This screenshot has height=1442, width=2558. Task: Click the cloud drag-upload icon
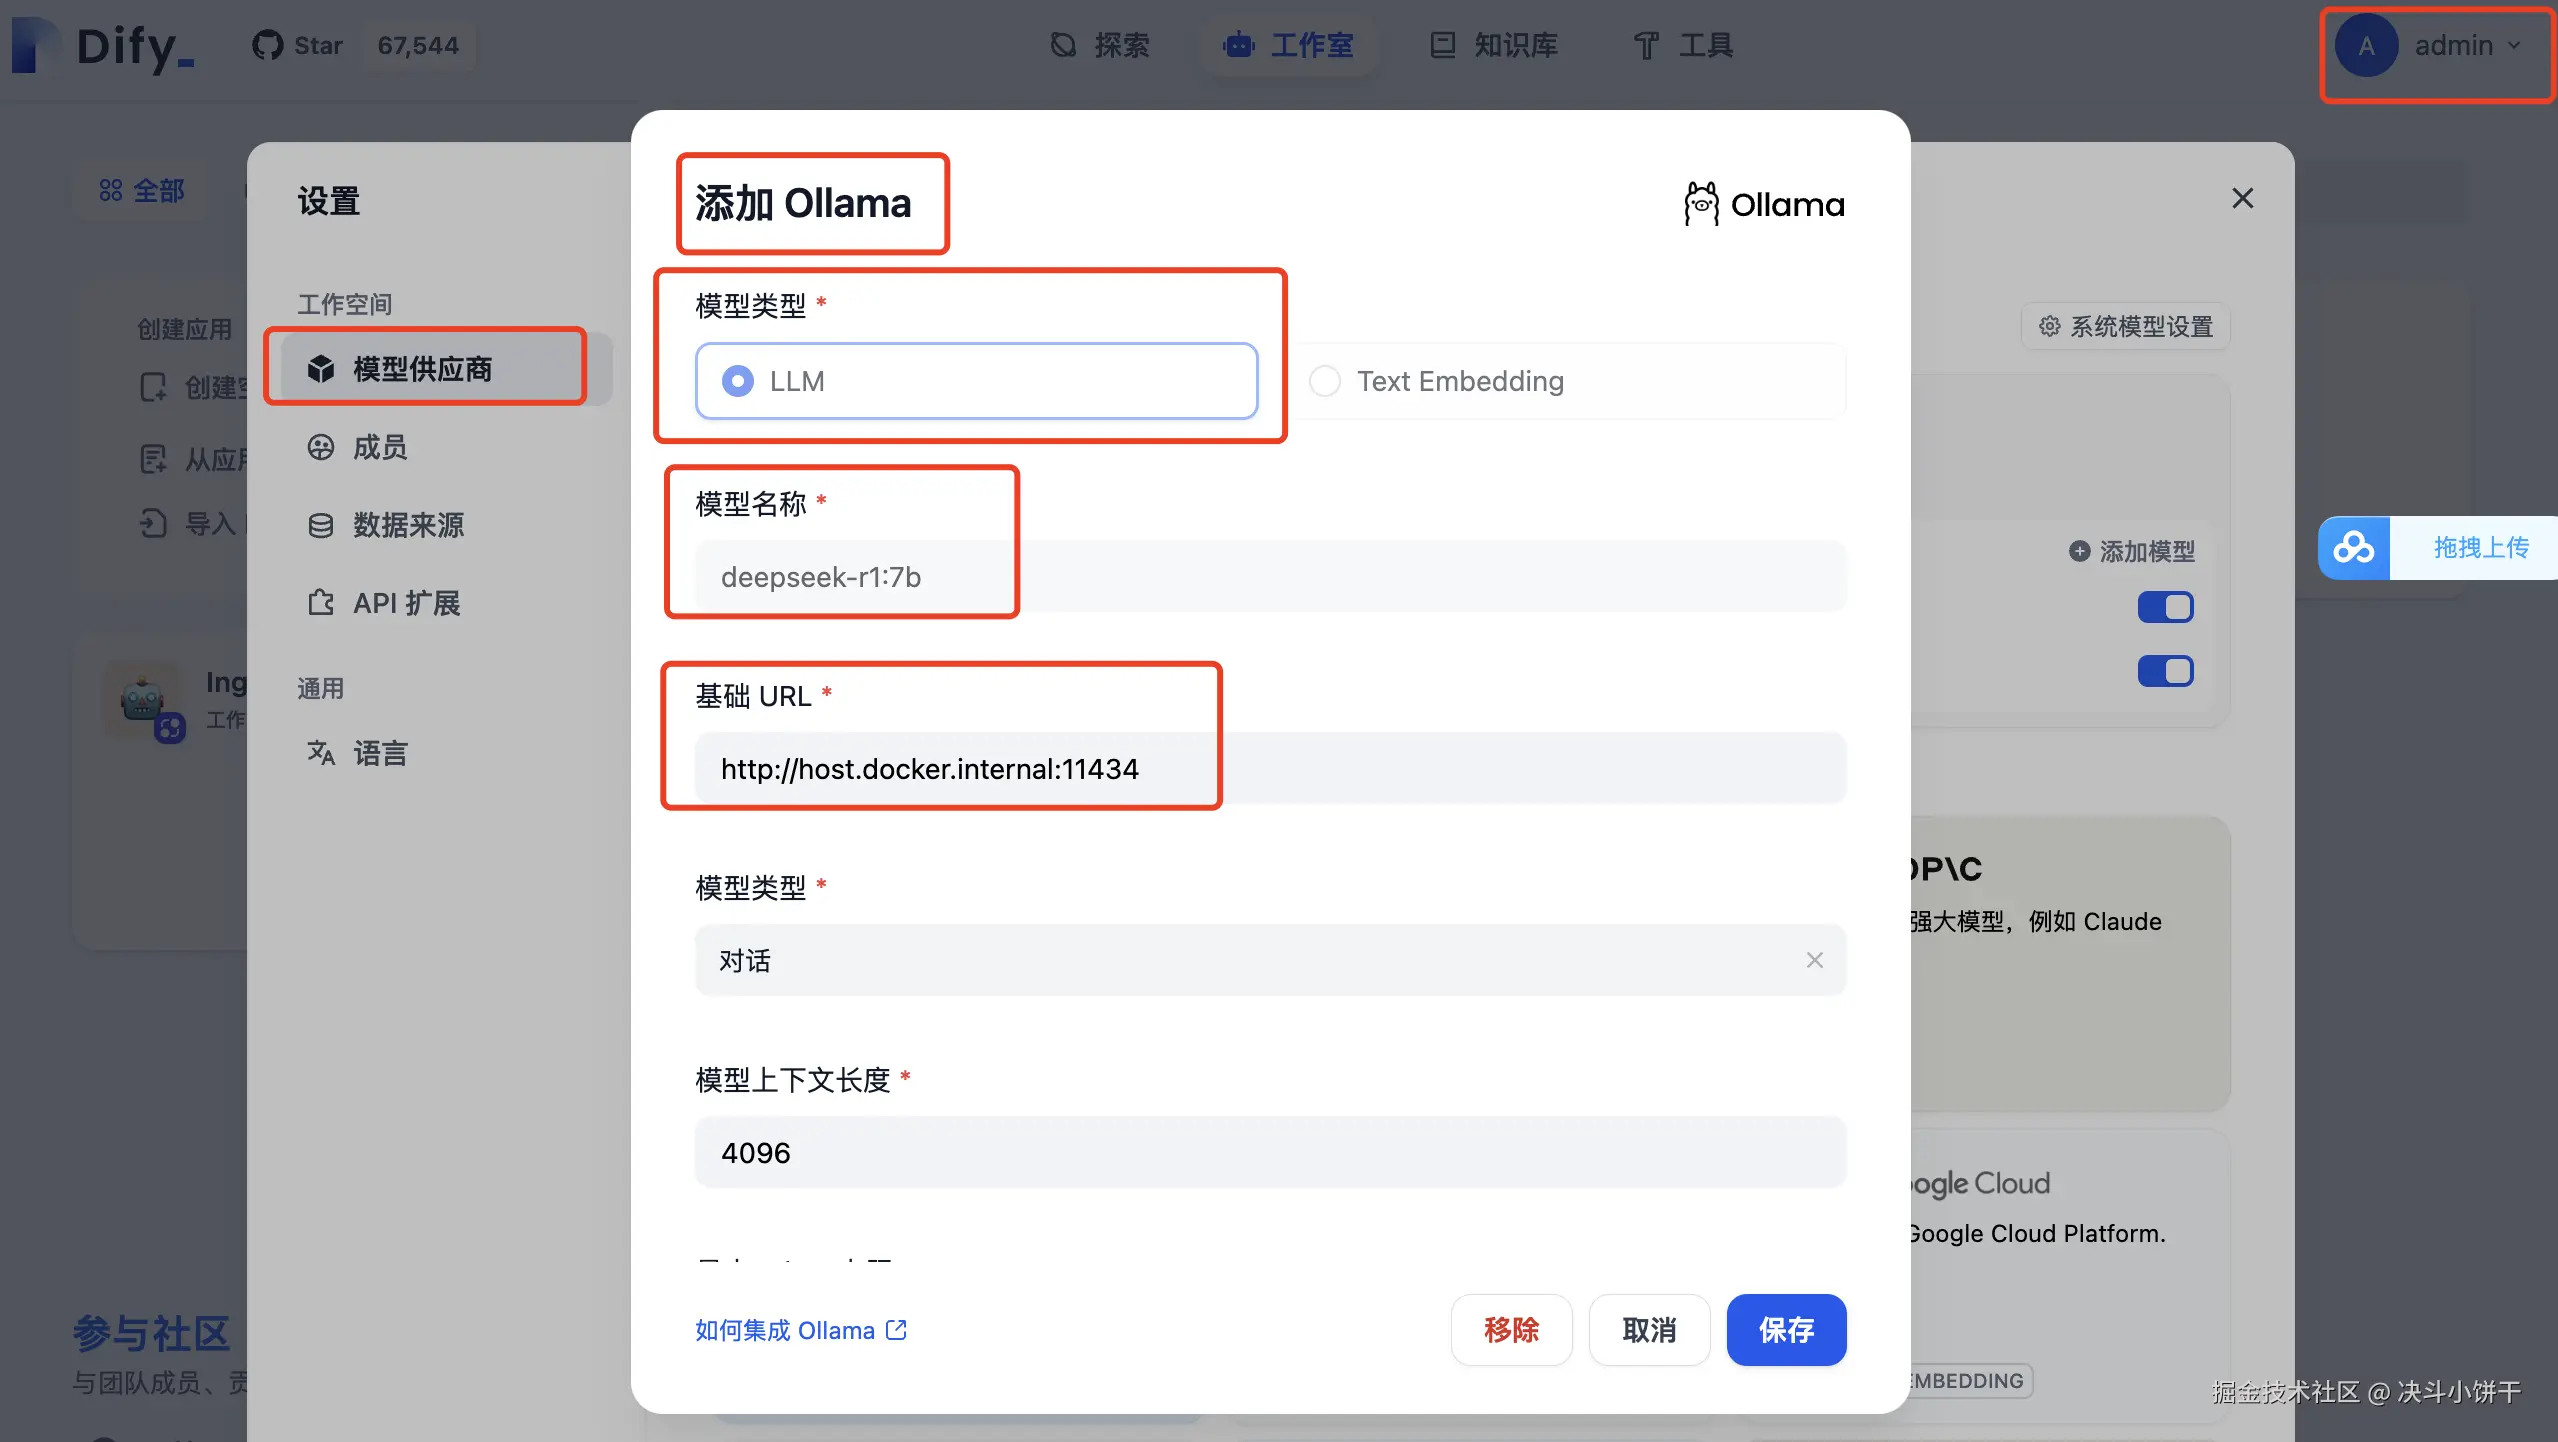tap(2353, 548)
